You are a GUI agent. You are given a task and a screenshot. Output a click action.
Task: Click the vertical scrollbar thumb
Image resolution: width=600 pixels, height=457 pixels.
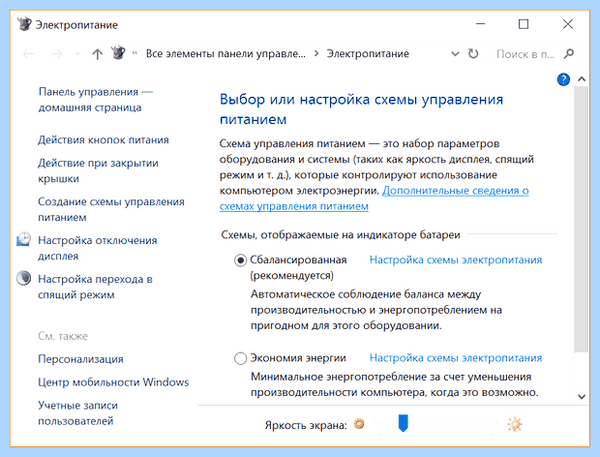pos(581,219)
